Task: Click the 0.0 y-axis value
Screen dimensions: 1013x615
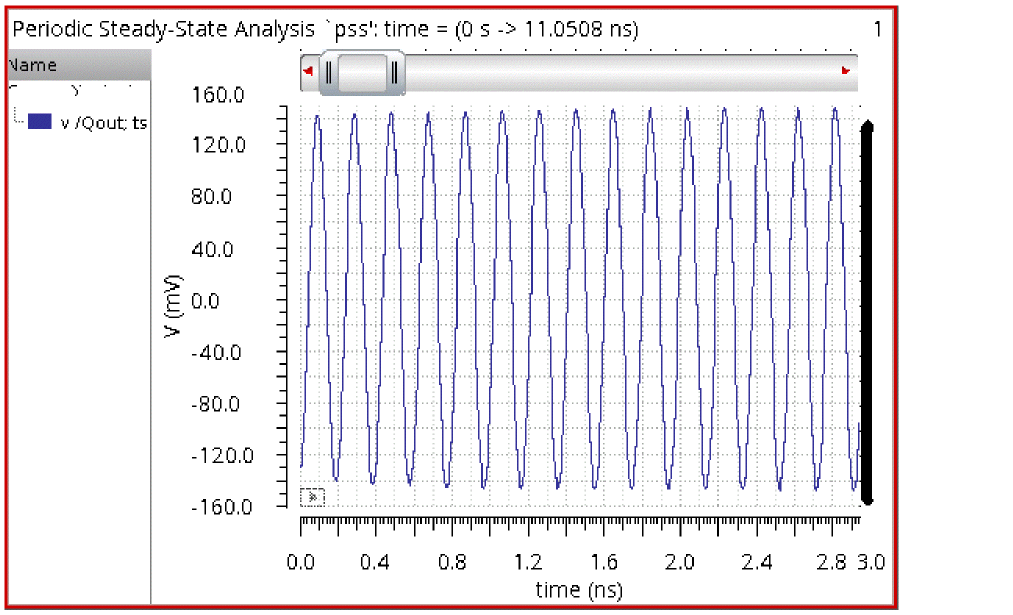Action: (x=205, y=301)
